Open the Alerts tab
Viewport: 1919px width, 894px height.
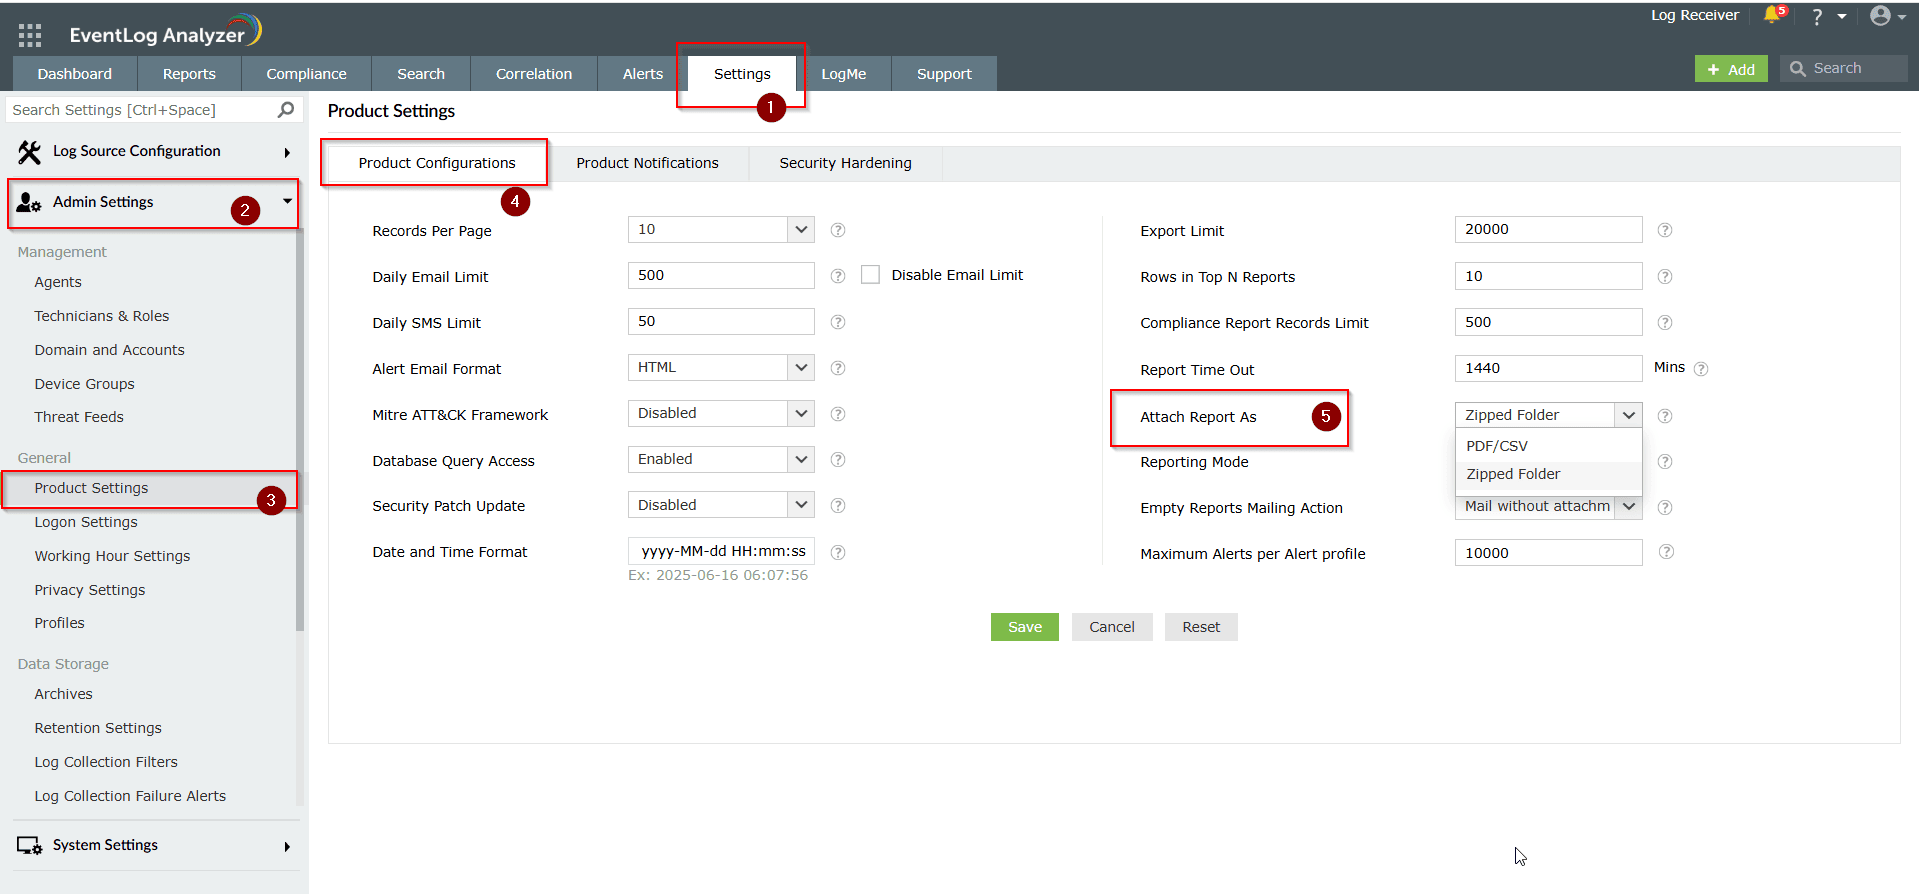click(x=643, y=74)
